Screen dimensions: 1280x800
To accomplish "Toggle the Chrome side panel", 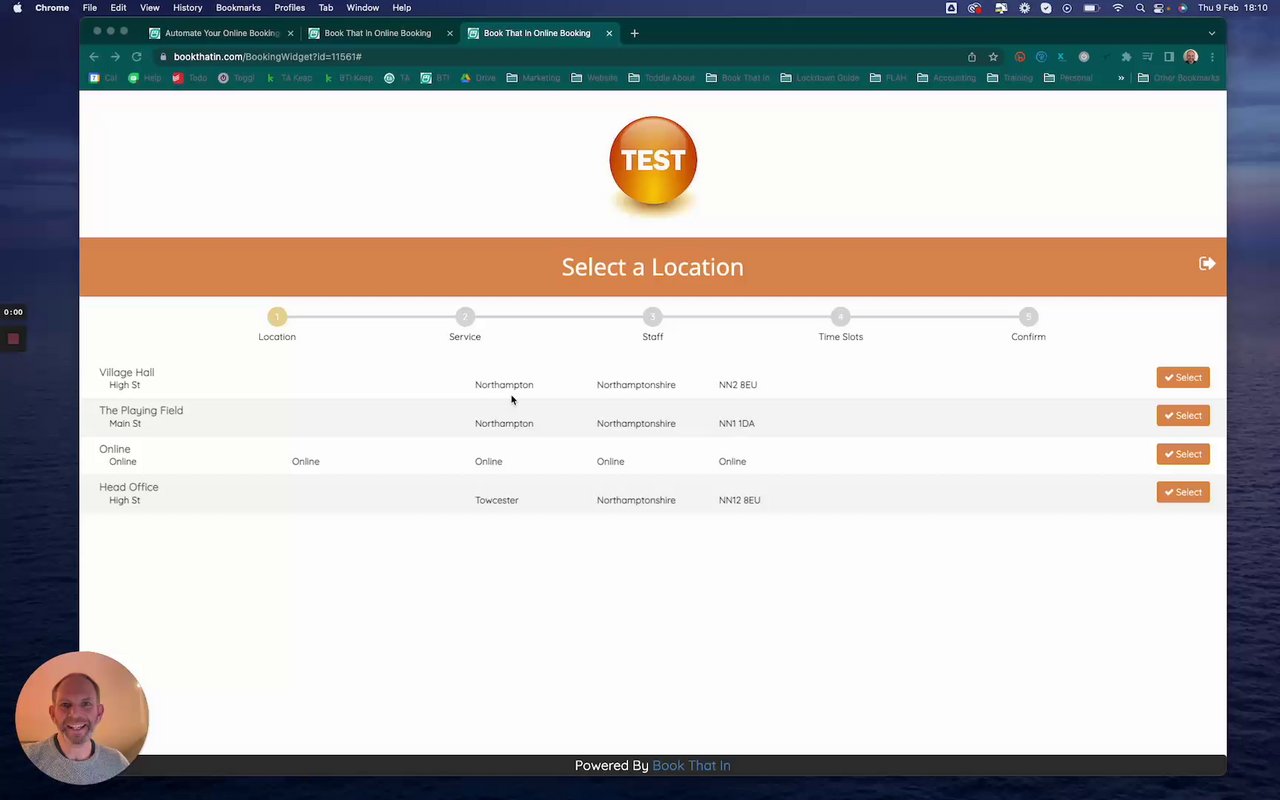I will click(1169, 57).
